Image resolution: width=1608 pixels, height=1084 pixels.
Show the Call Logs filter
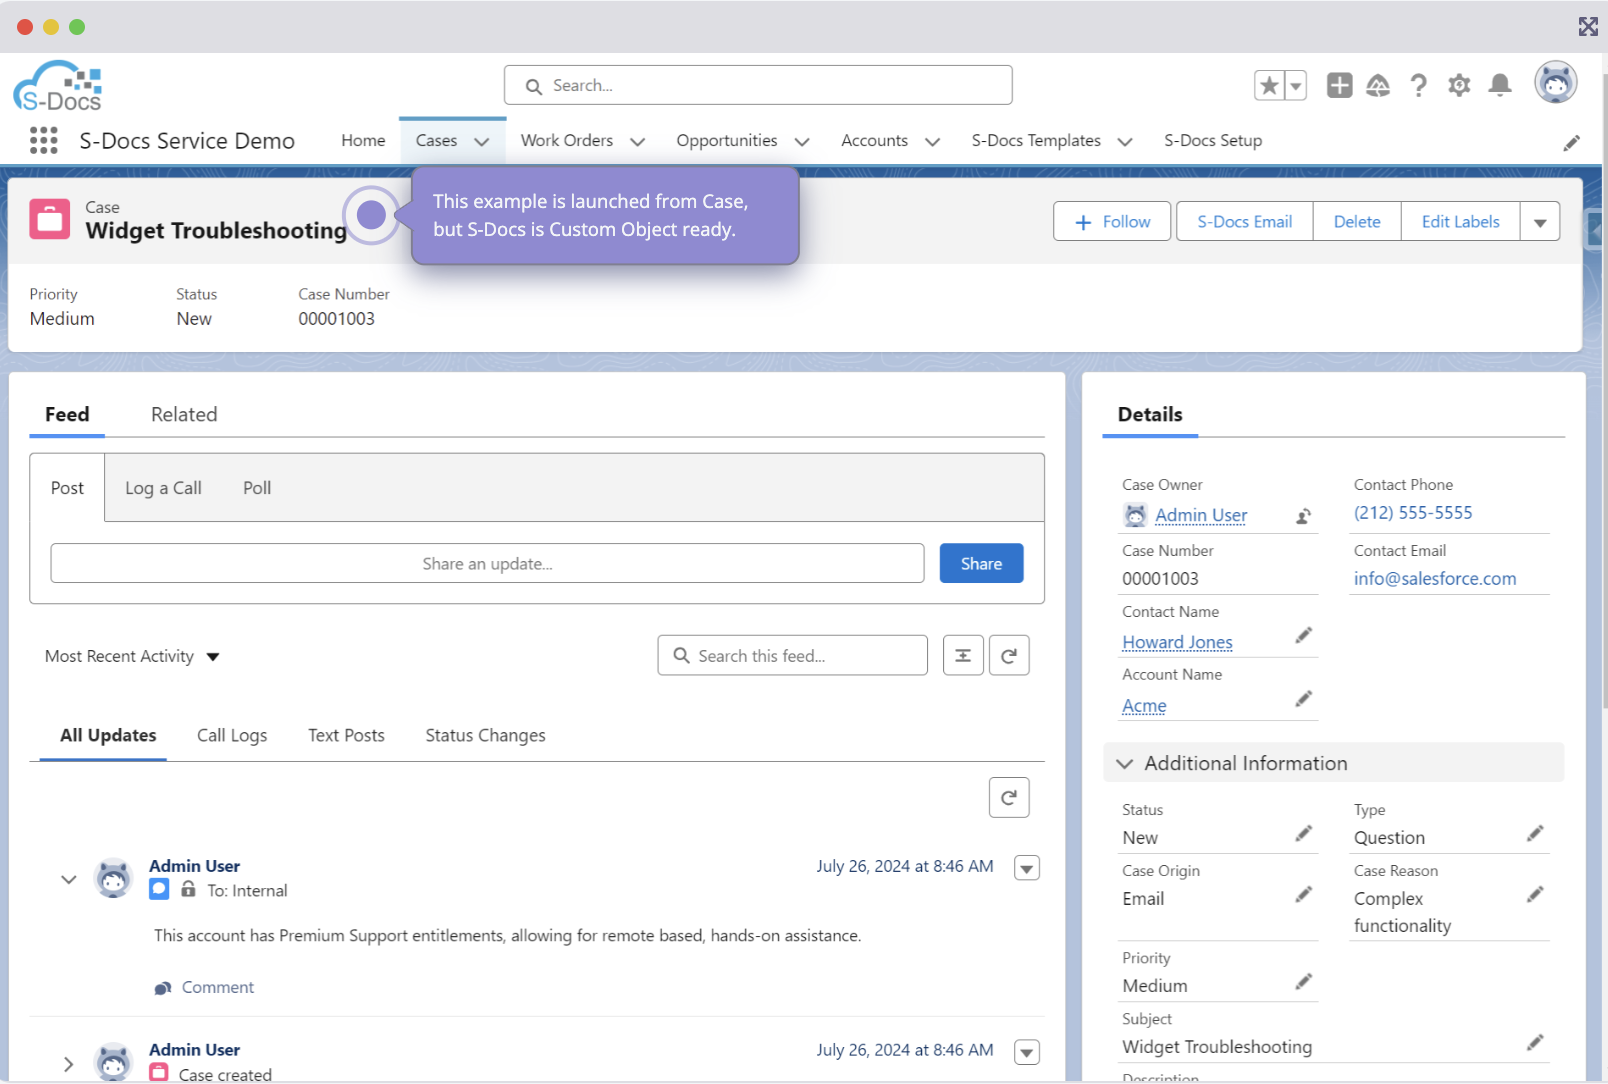point(232,735)
